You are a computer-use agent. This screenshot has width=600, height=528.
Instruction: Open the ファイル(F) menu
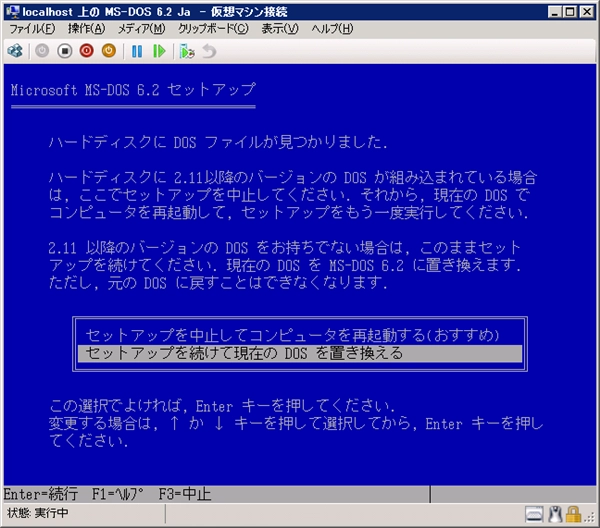tap(32, 29)
